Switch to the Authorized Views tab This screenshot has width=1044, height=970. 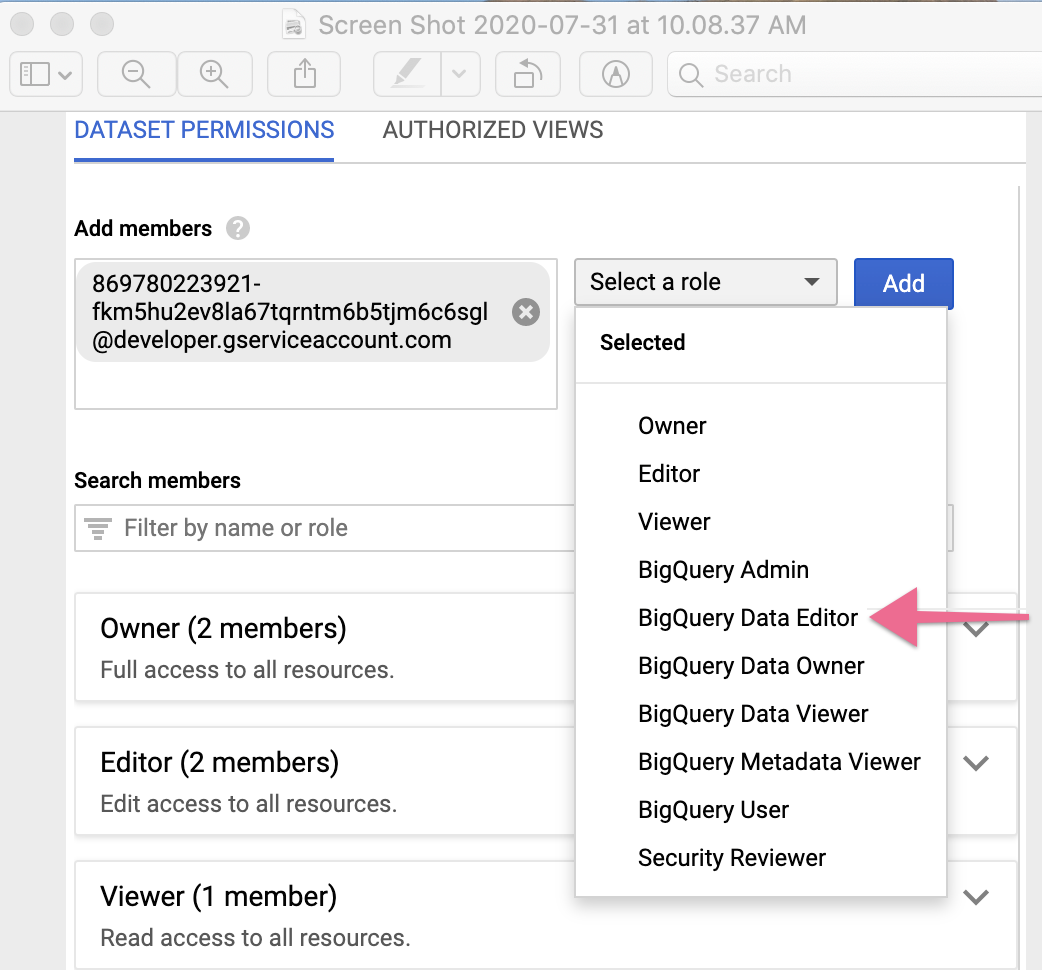point(493,130)
